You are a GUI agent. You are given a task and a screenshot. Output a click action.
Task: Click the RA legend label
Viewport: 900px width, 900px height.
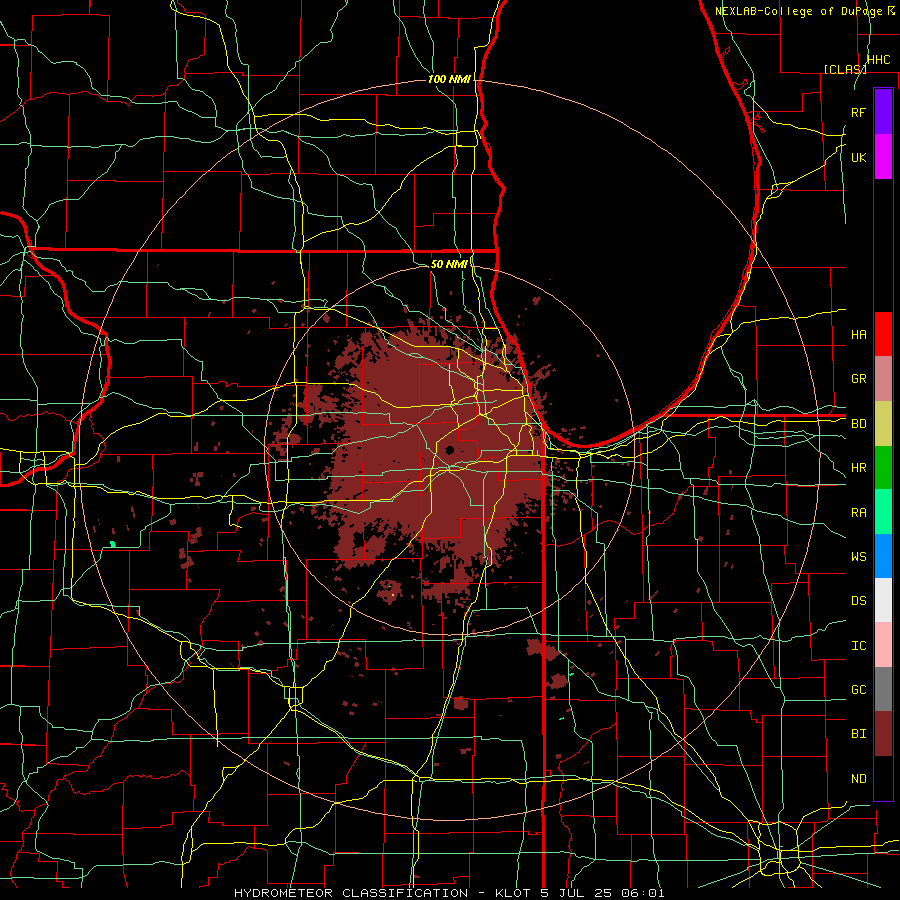[858, 513]
